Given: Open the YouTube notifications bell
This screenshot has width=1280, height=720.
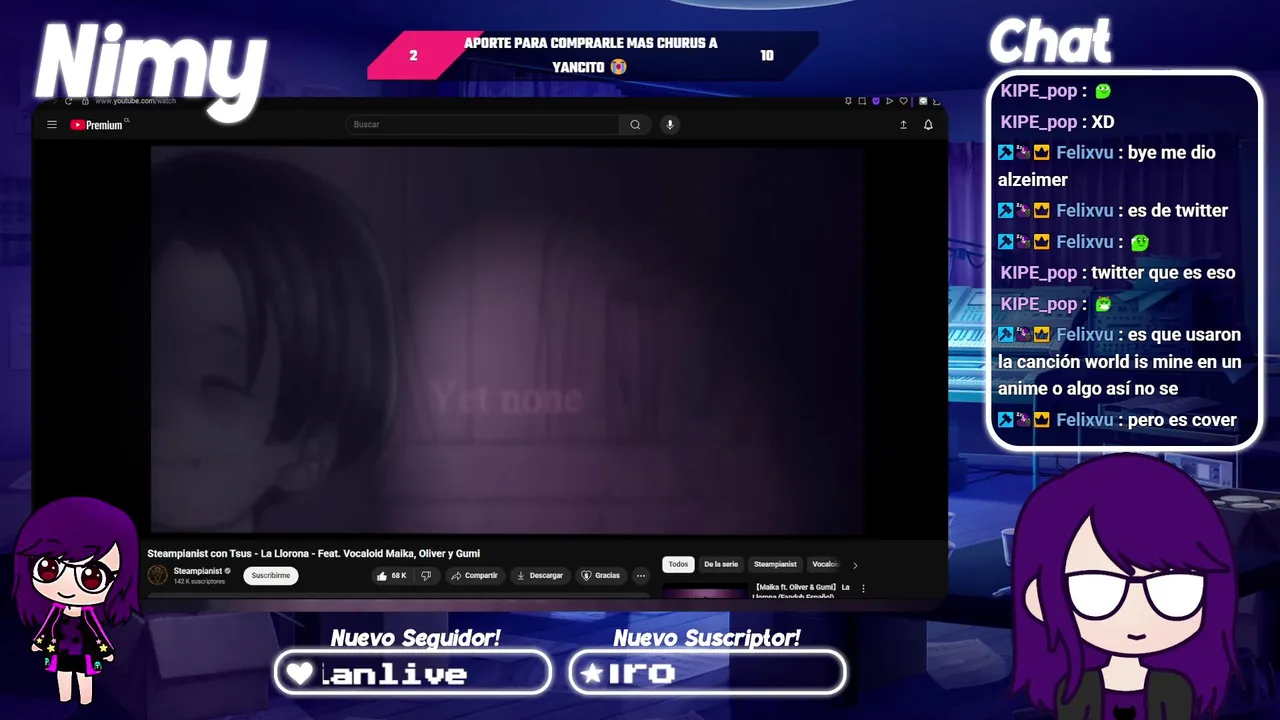Looking at the screenshot, I should pyautogui.click(x=928, y=125).
